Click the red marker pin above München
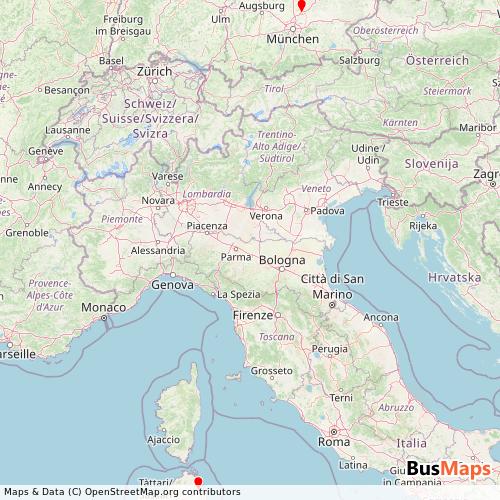This screenshot has width=500, height=500. tap(302, 5)
